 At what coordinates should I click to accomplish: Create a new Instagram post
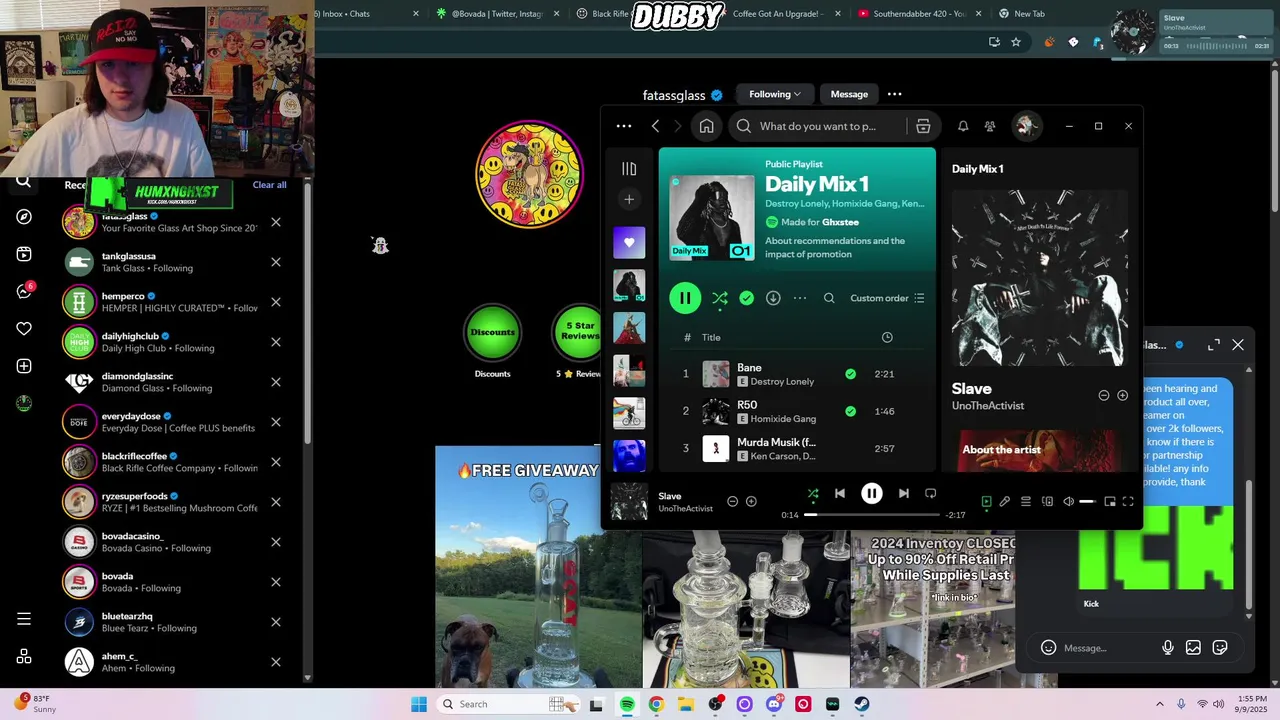[24, 366]
